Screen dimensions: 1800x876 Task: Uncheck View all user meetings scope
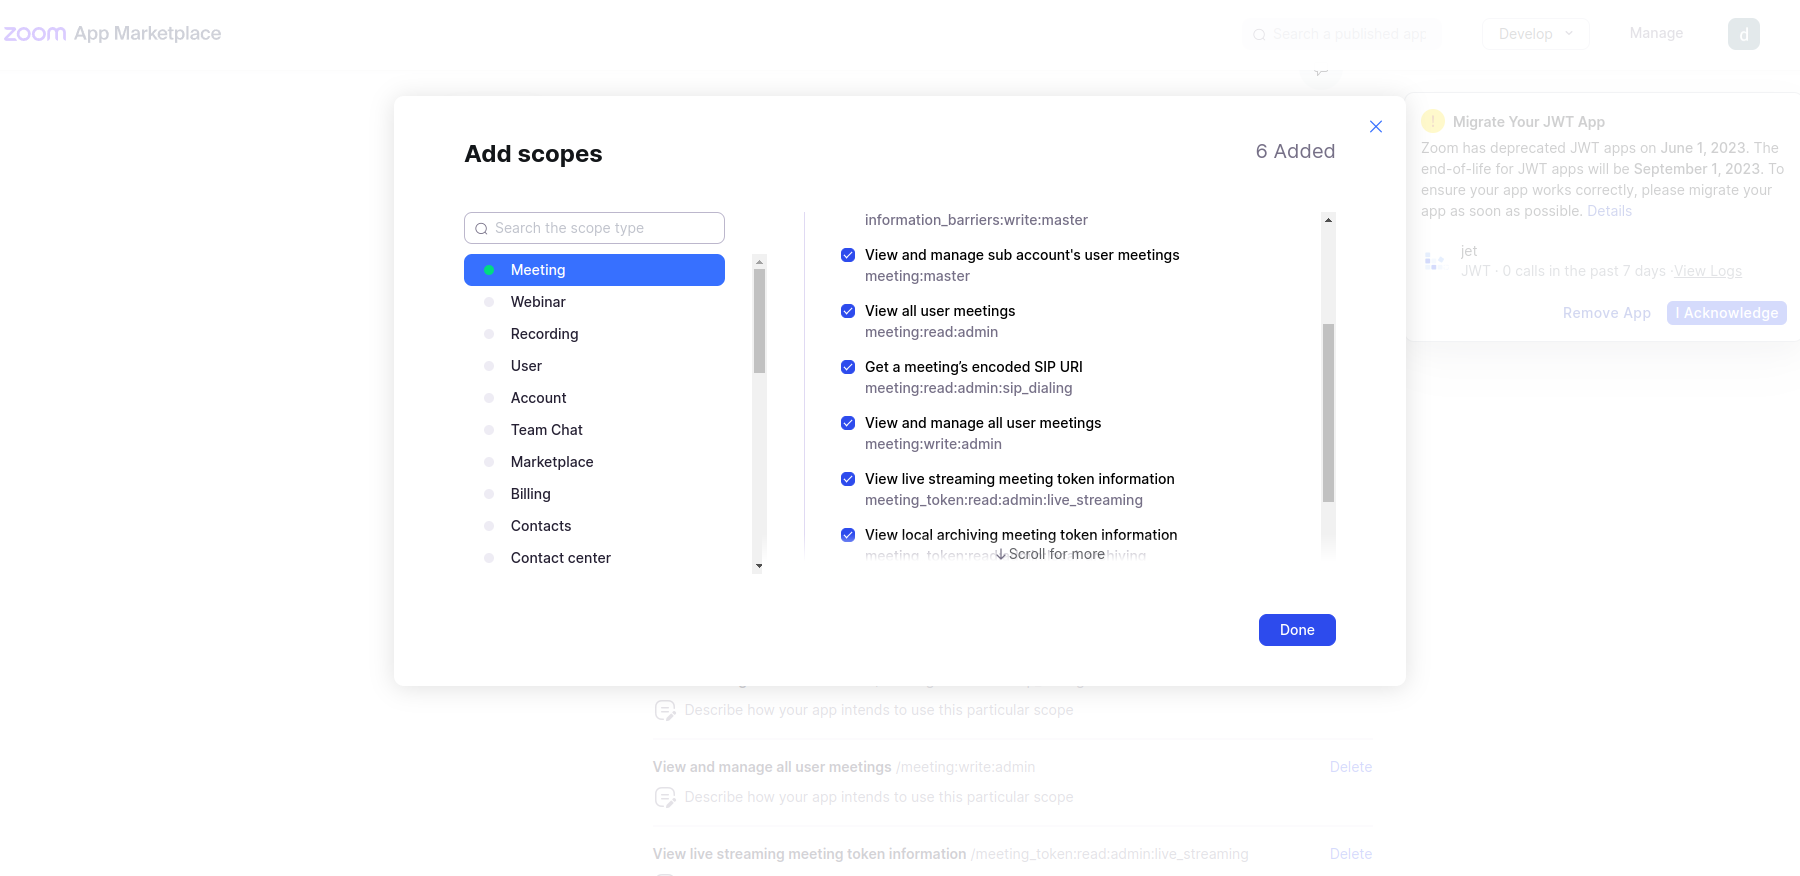coord(848,311)
